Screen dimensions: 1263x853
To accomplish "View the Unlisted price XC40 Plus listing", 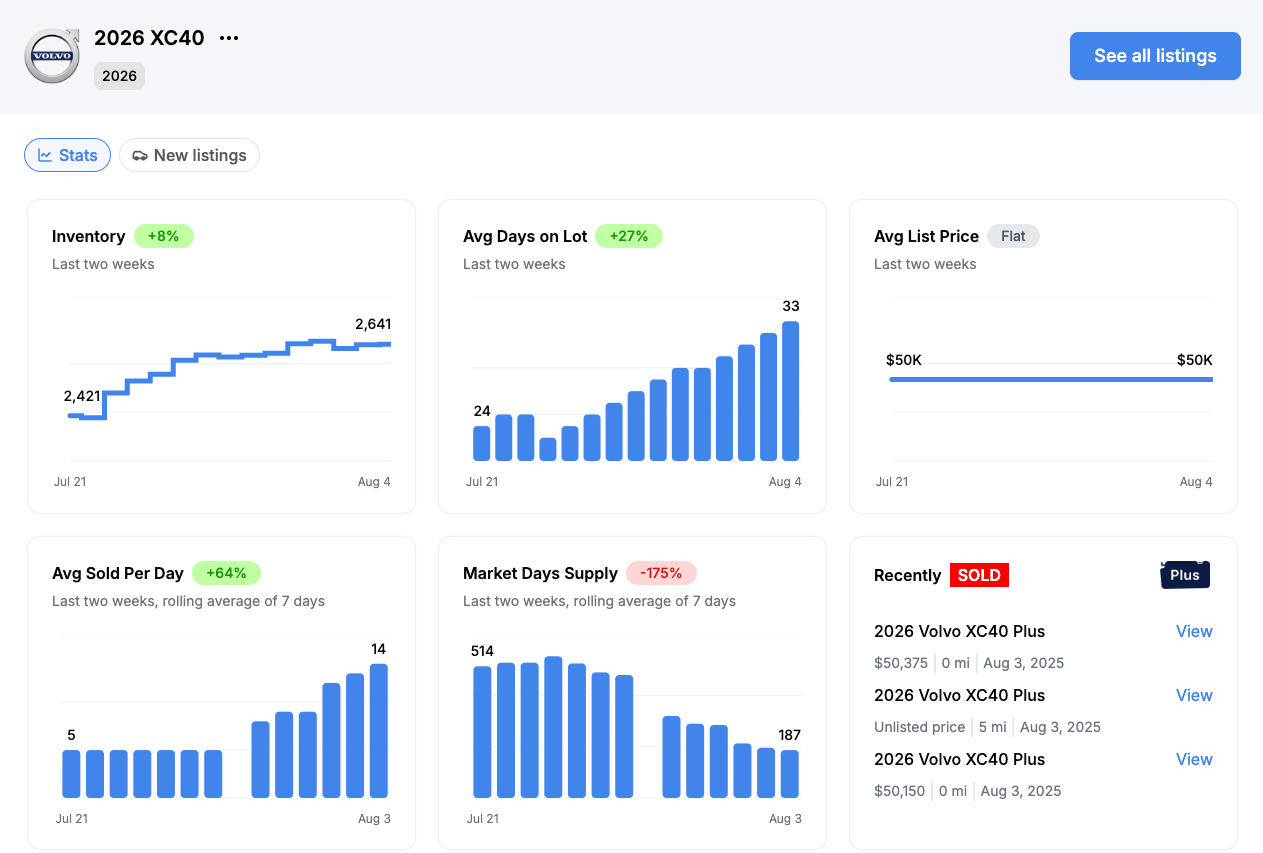I will click(1194, 695).
